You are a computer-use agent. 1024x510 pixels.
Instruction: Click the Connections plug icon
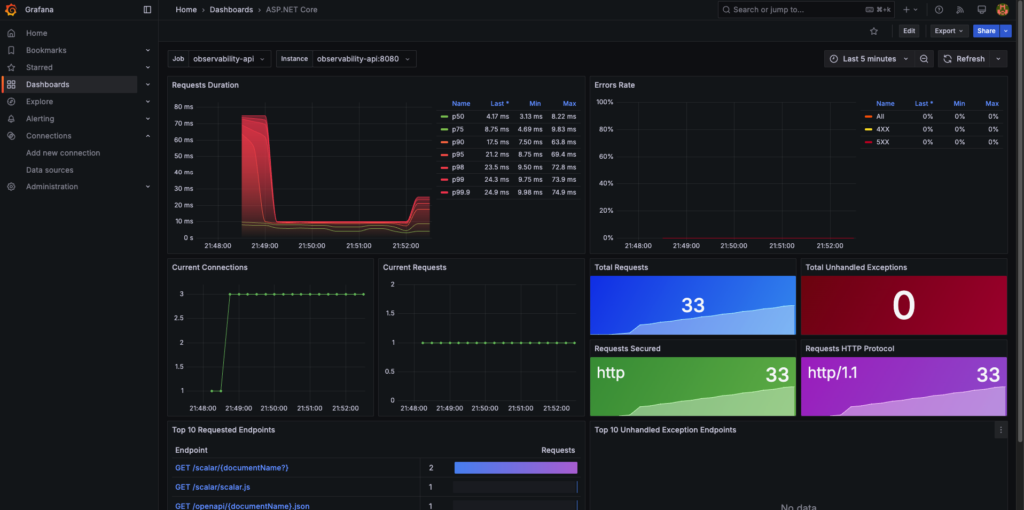point(11,136)
